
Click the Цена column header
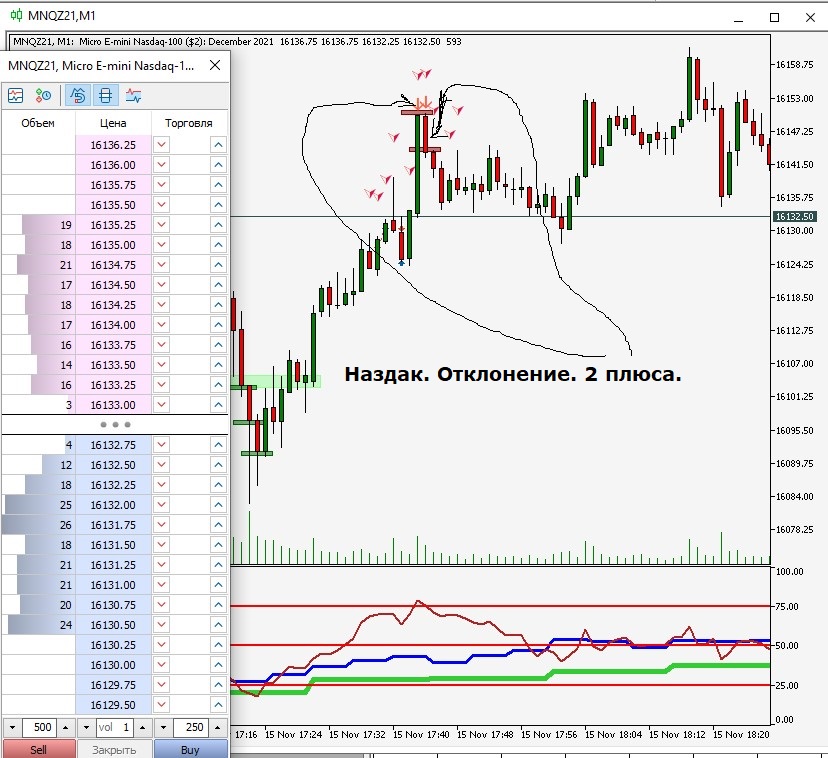[x=113, y=123]
